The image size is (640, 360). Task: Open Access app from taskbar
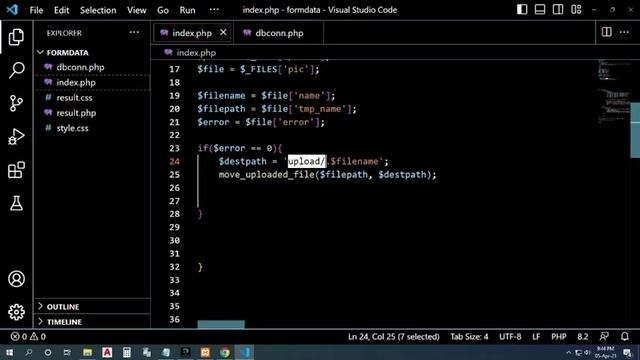pyautogui.click(x=107, y=352)
